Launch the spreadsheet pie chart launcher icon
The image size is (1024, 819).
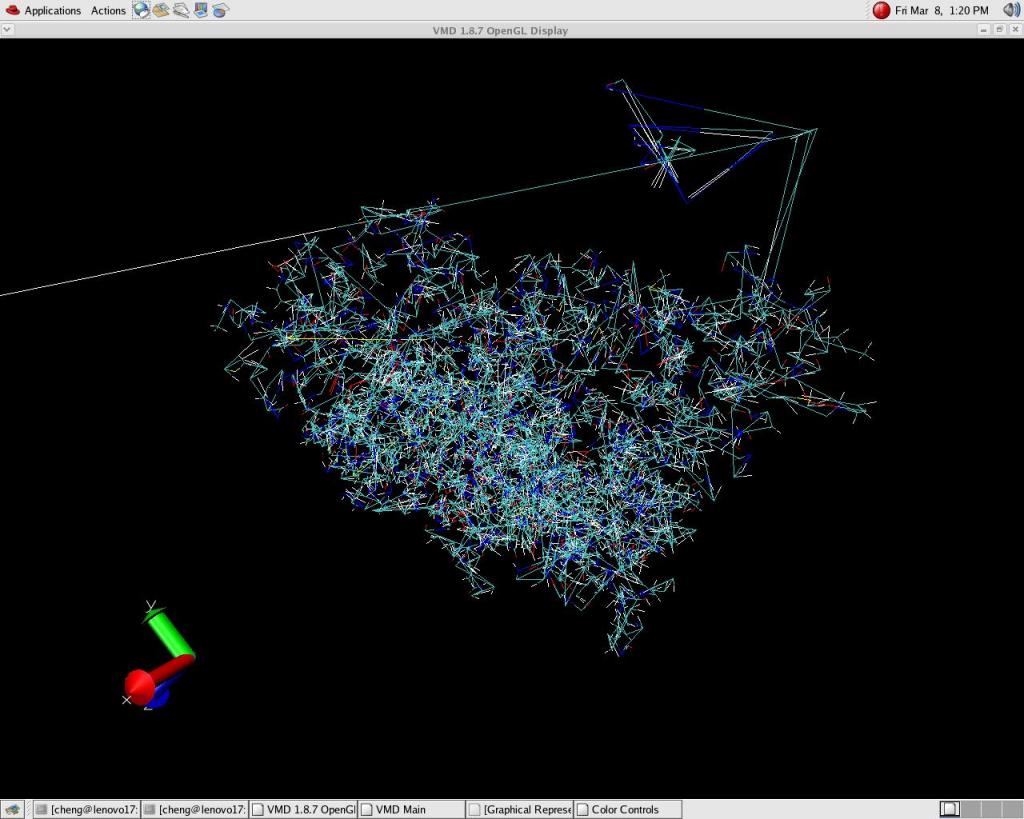click(x=220, y=10)
